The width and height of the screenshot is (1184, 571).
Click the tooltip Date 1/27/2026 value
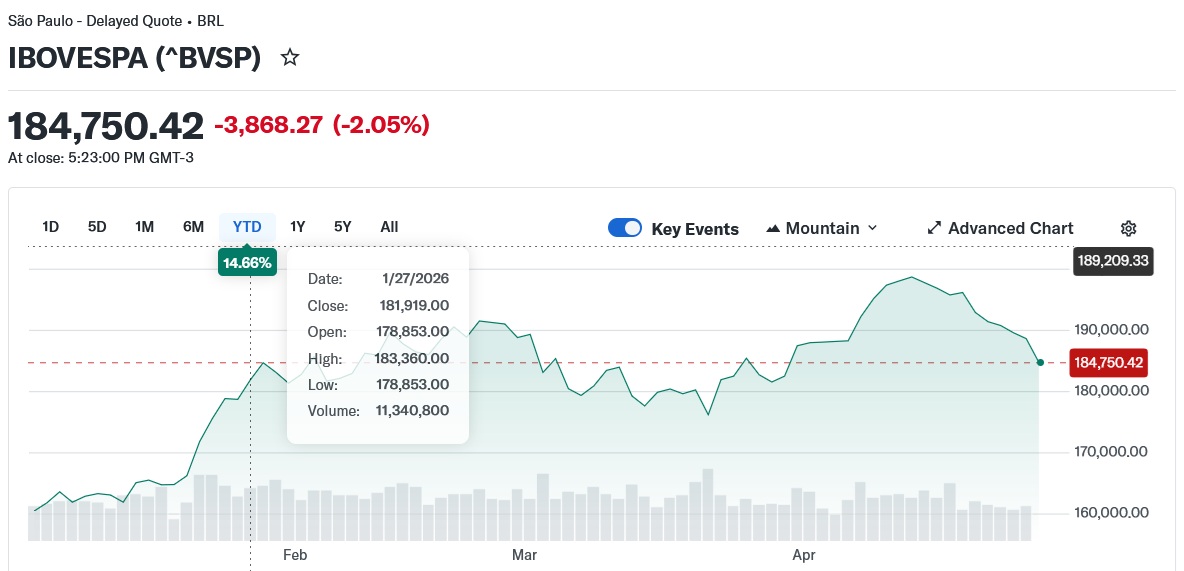pos(416,279)
